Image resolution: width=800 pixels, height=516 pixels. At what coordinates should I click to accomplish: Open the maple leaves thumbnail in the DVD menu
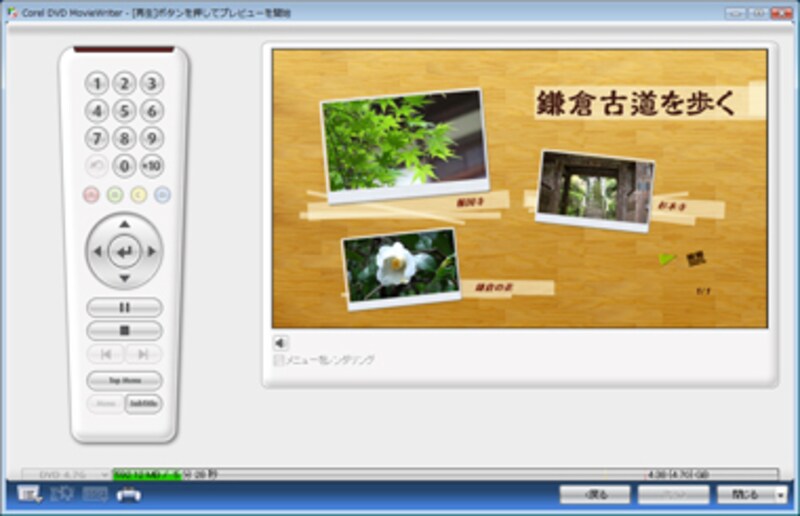click(405, 144)
